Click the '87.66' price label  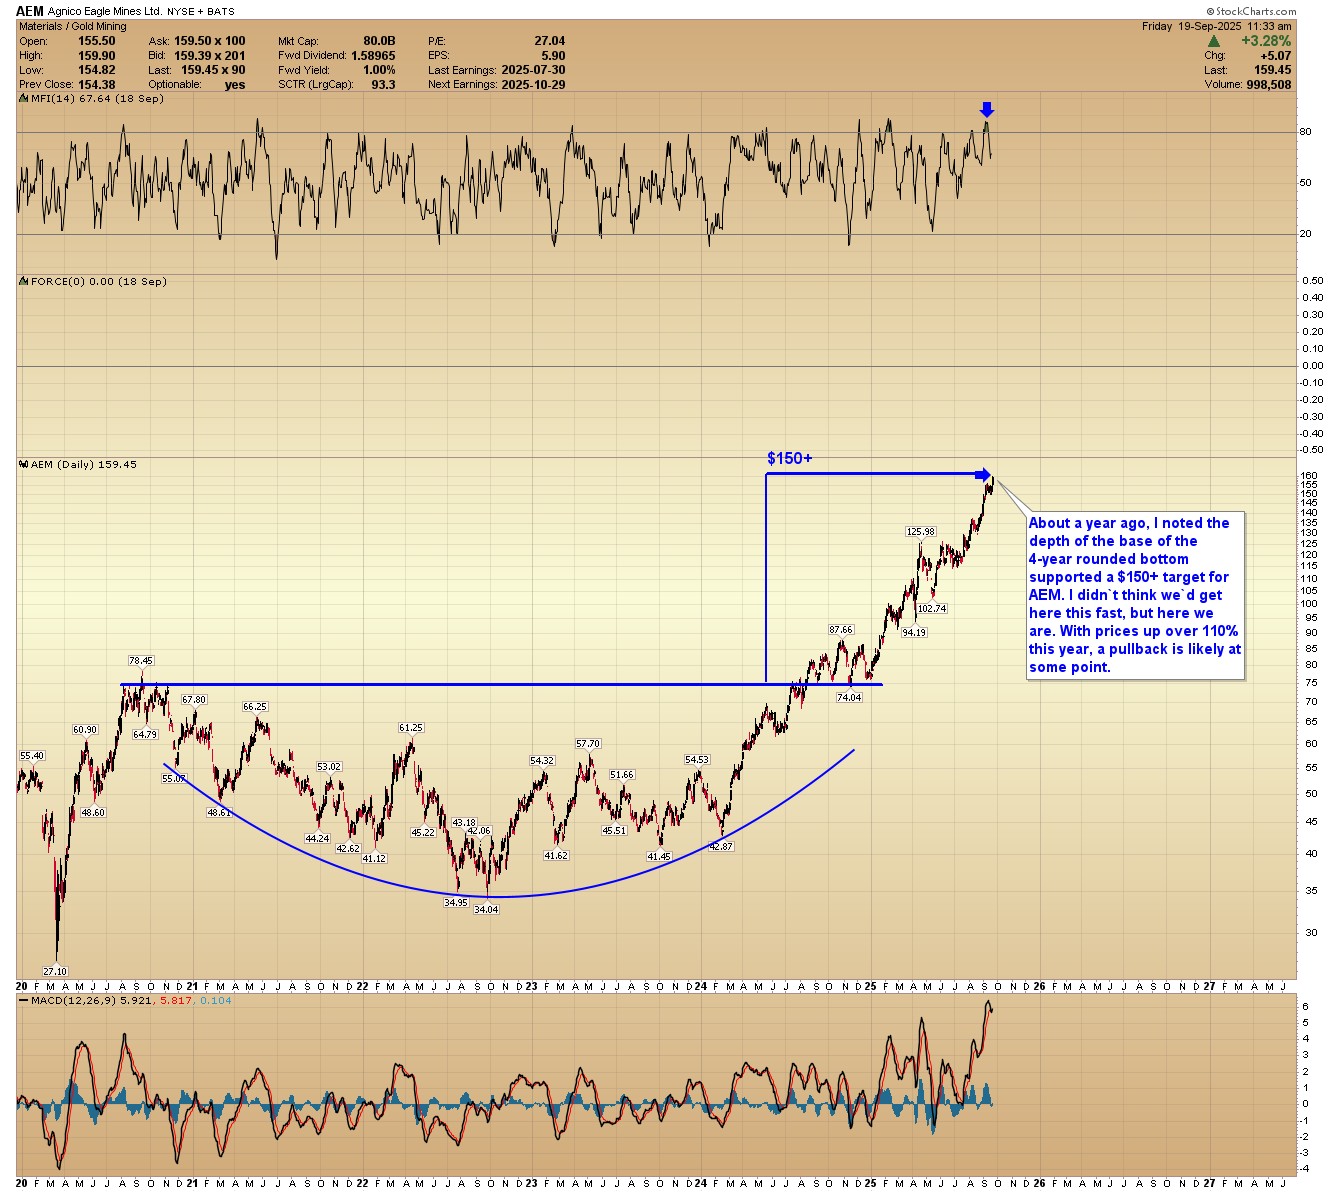tap(841, 629)
